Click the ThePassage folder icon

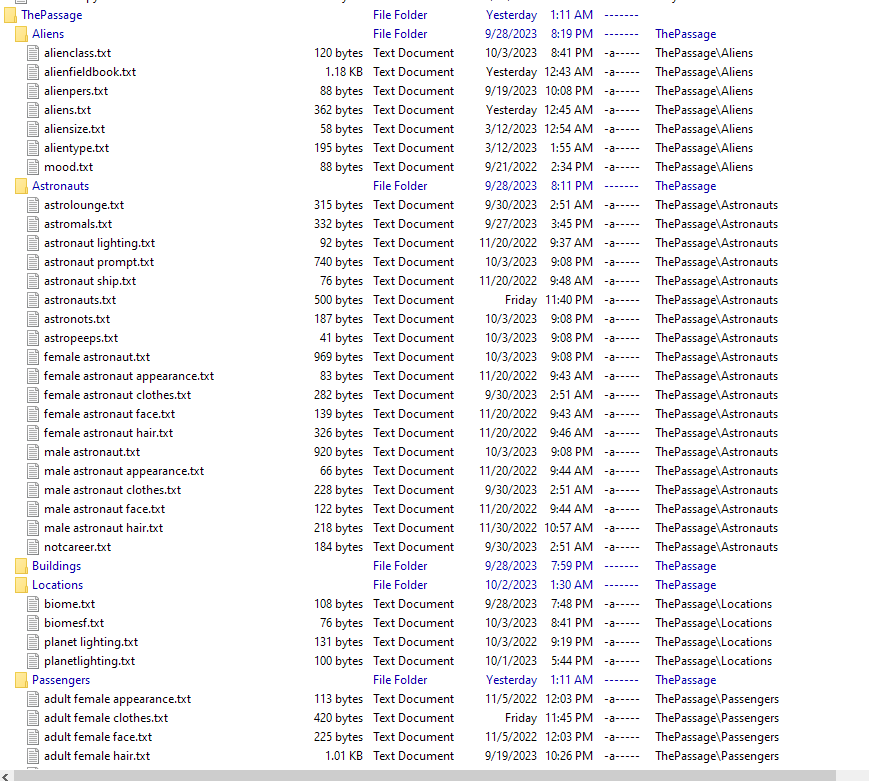click(x=12, y=14)
